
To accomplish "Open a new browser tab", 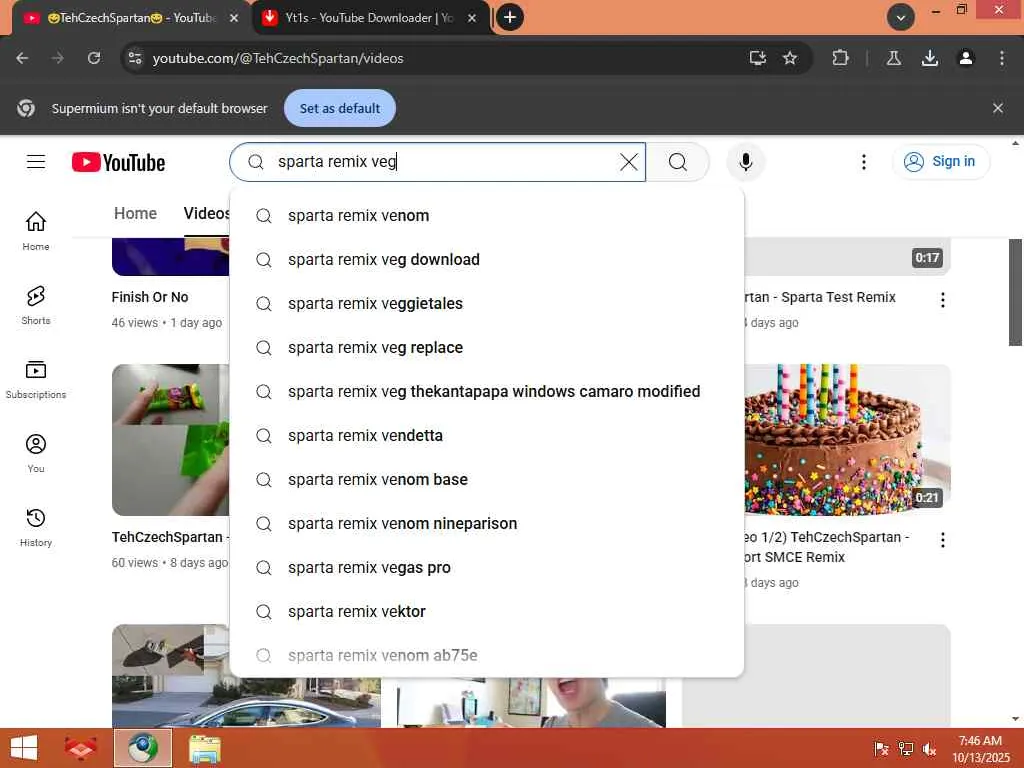I will point(510,17).
